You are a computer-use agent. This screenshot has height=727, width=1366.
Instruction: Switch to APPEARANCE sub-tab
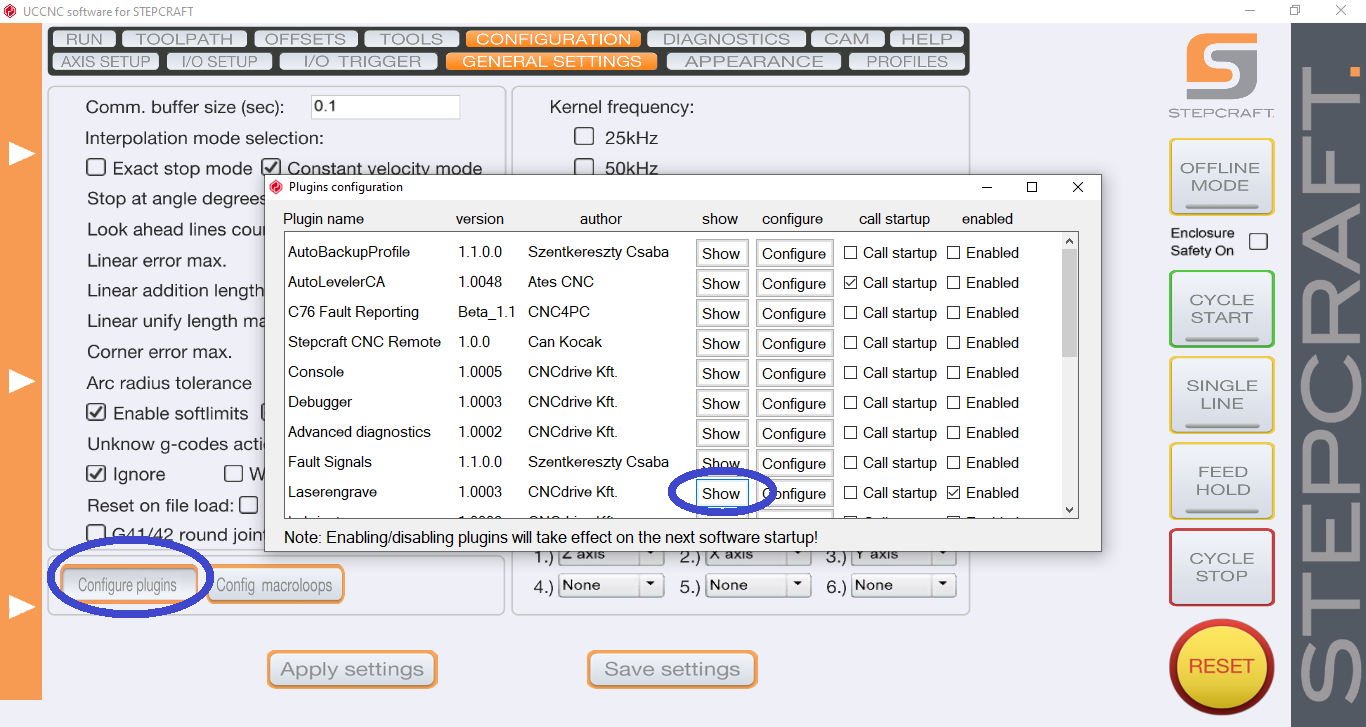click(754, 61)
